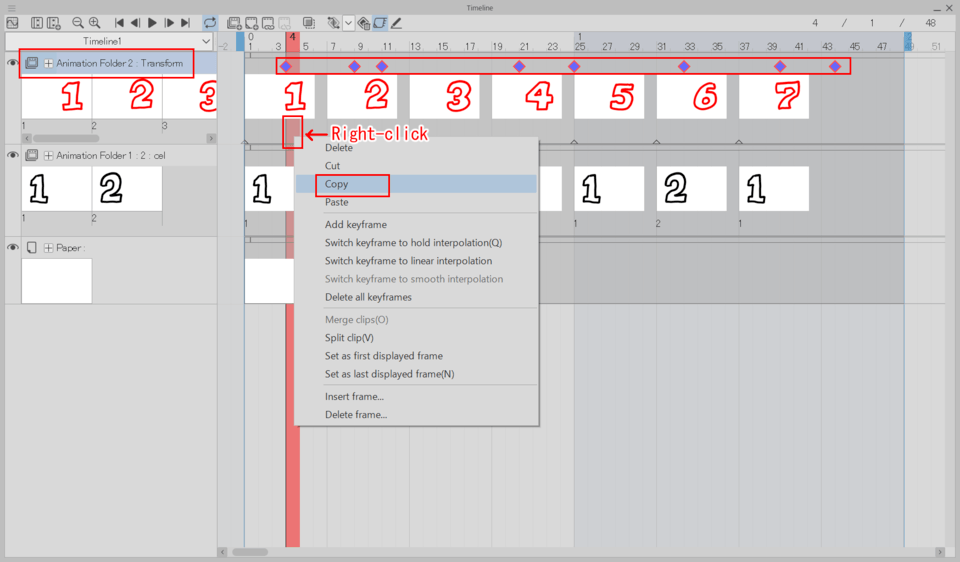
Task: Toggle keyframe editing on the layer
Action: click(x=333, y=23)
